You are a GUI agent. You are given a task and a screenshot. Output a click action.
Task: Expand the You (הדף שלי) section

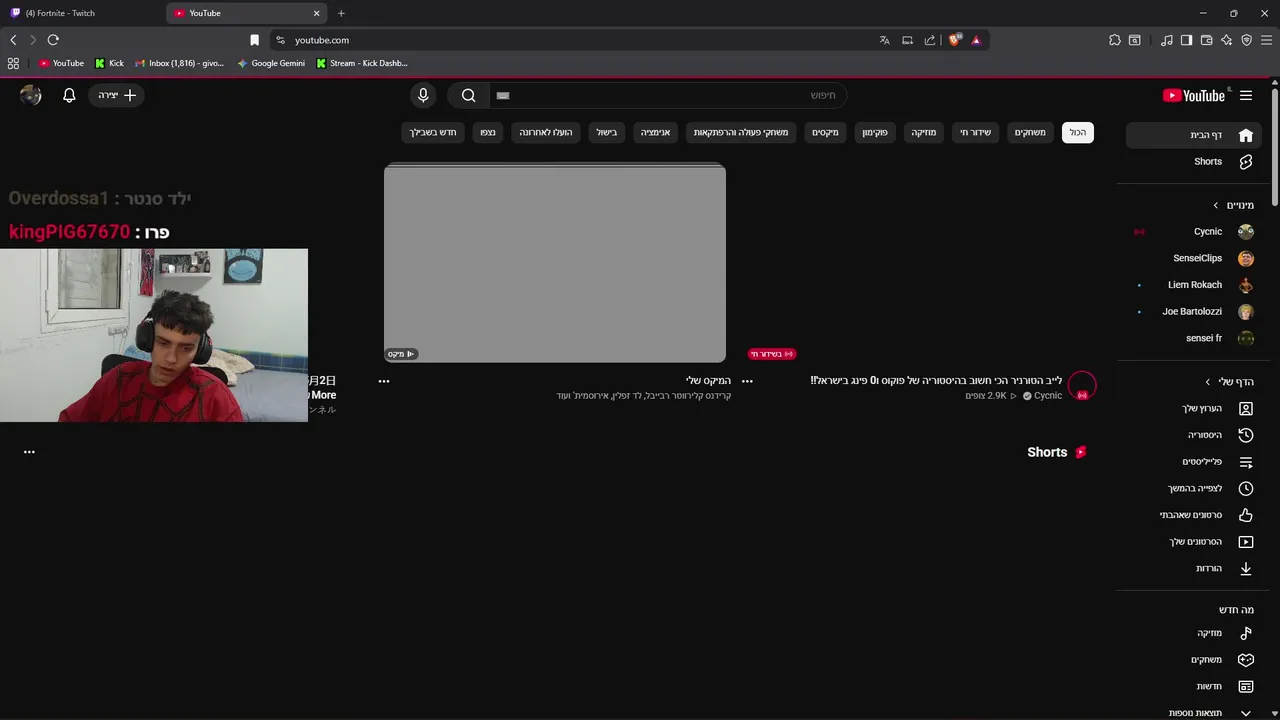coord(1231,382)
